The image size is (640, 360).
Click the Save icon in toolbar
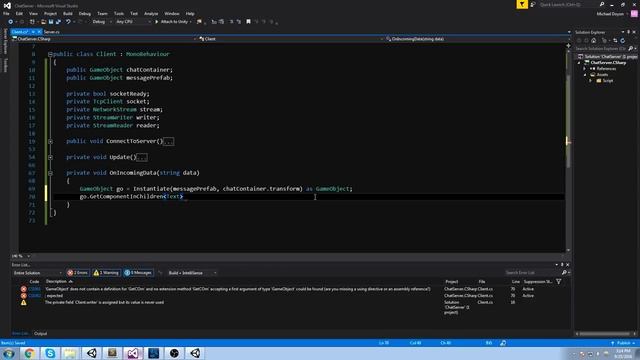click(x=51, y=22)
